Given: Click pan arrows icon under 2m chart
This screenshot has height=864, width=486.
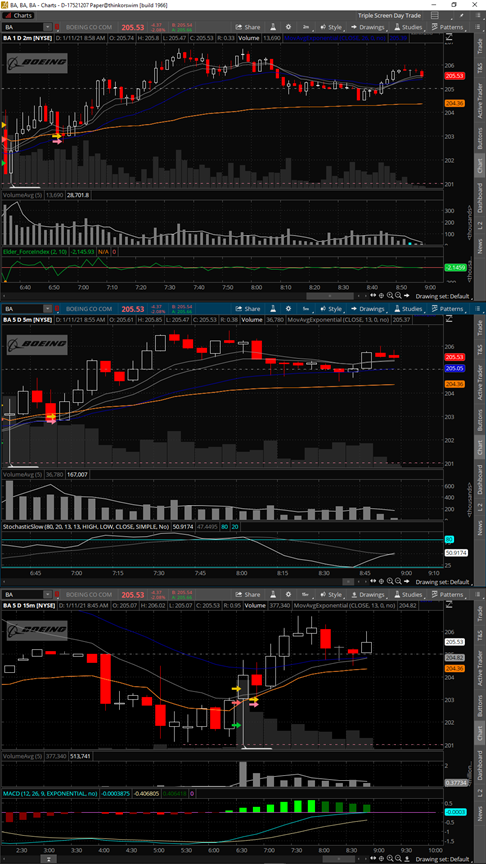Looking at the screenshot, I should [x=373, y=295].
